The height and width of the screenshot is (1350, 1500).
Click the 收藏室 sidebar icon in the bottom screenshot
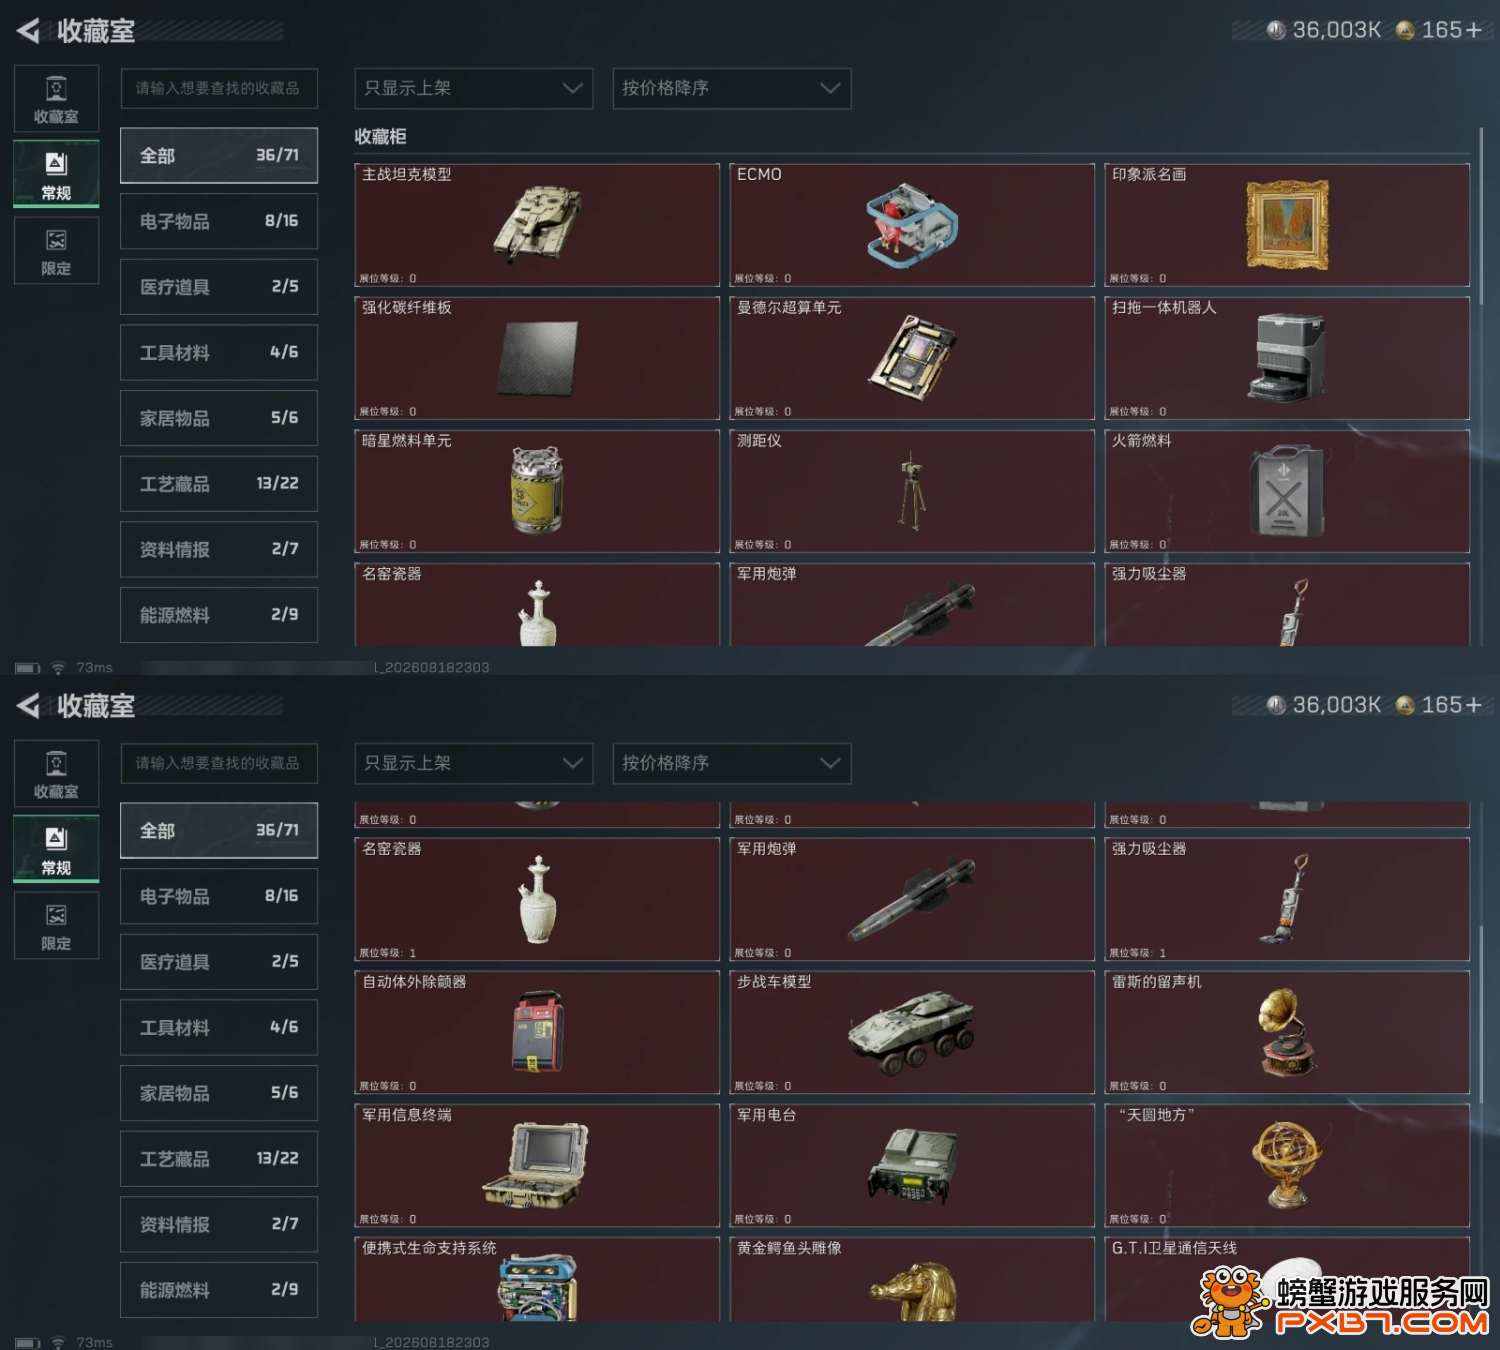coord(56,773)
